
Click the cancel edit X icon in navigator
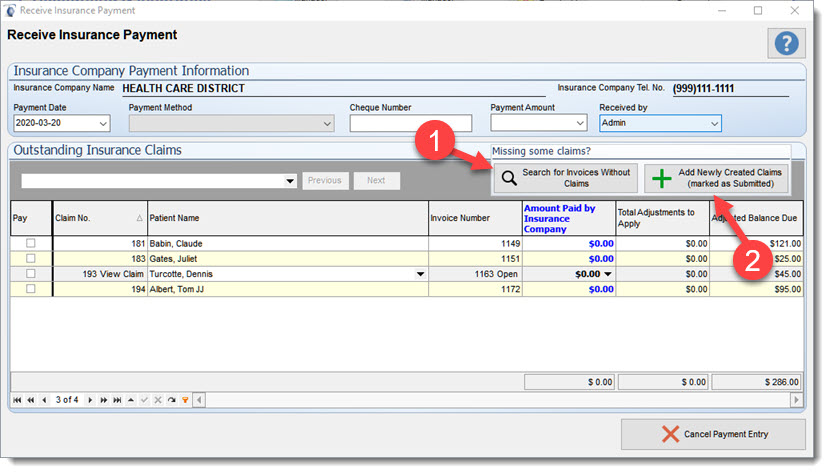point(158,400)
